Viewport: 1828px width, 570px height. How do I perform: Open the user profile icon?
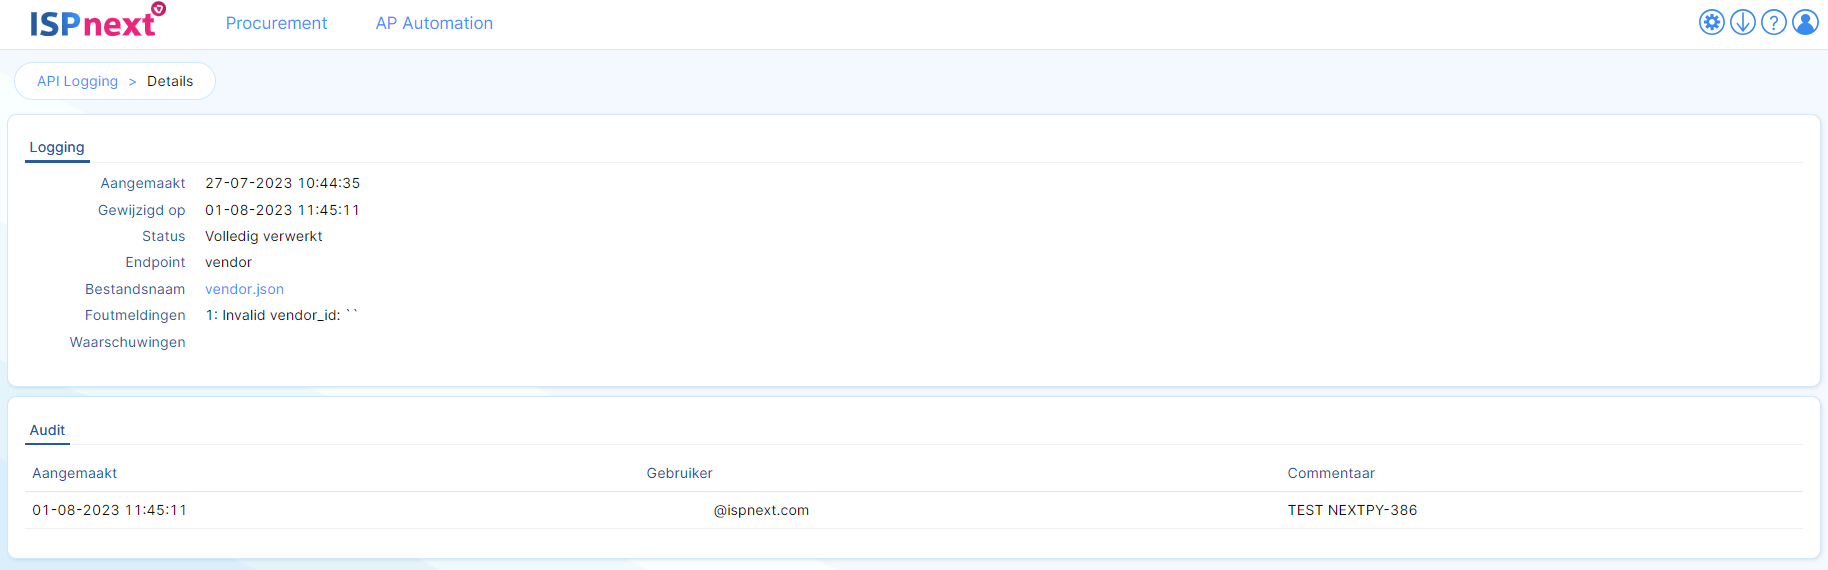coord(1805,22)
